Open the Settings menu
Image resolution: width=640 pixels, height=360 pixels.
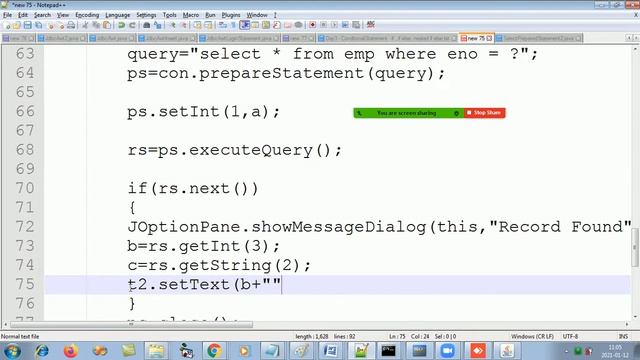point(146,15)
